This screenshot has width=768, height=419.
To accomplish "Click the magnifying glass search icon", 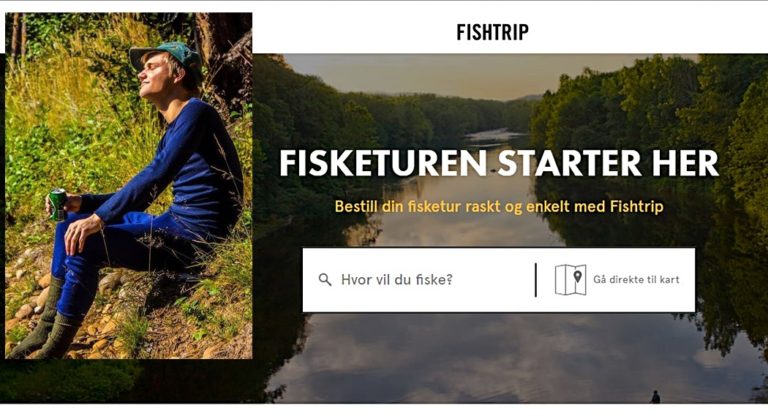I will (325, 280).
